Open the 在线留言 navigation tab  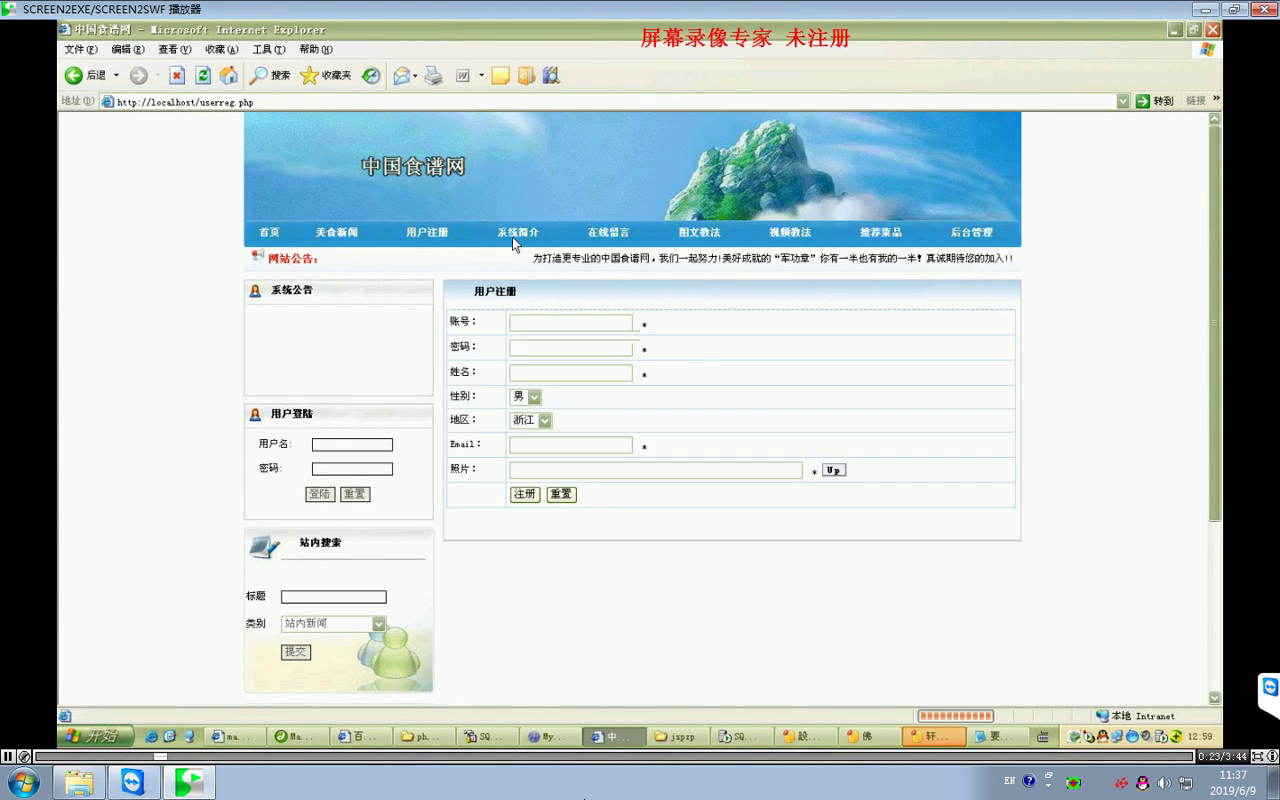click(608, 233)
